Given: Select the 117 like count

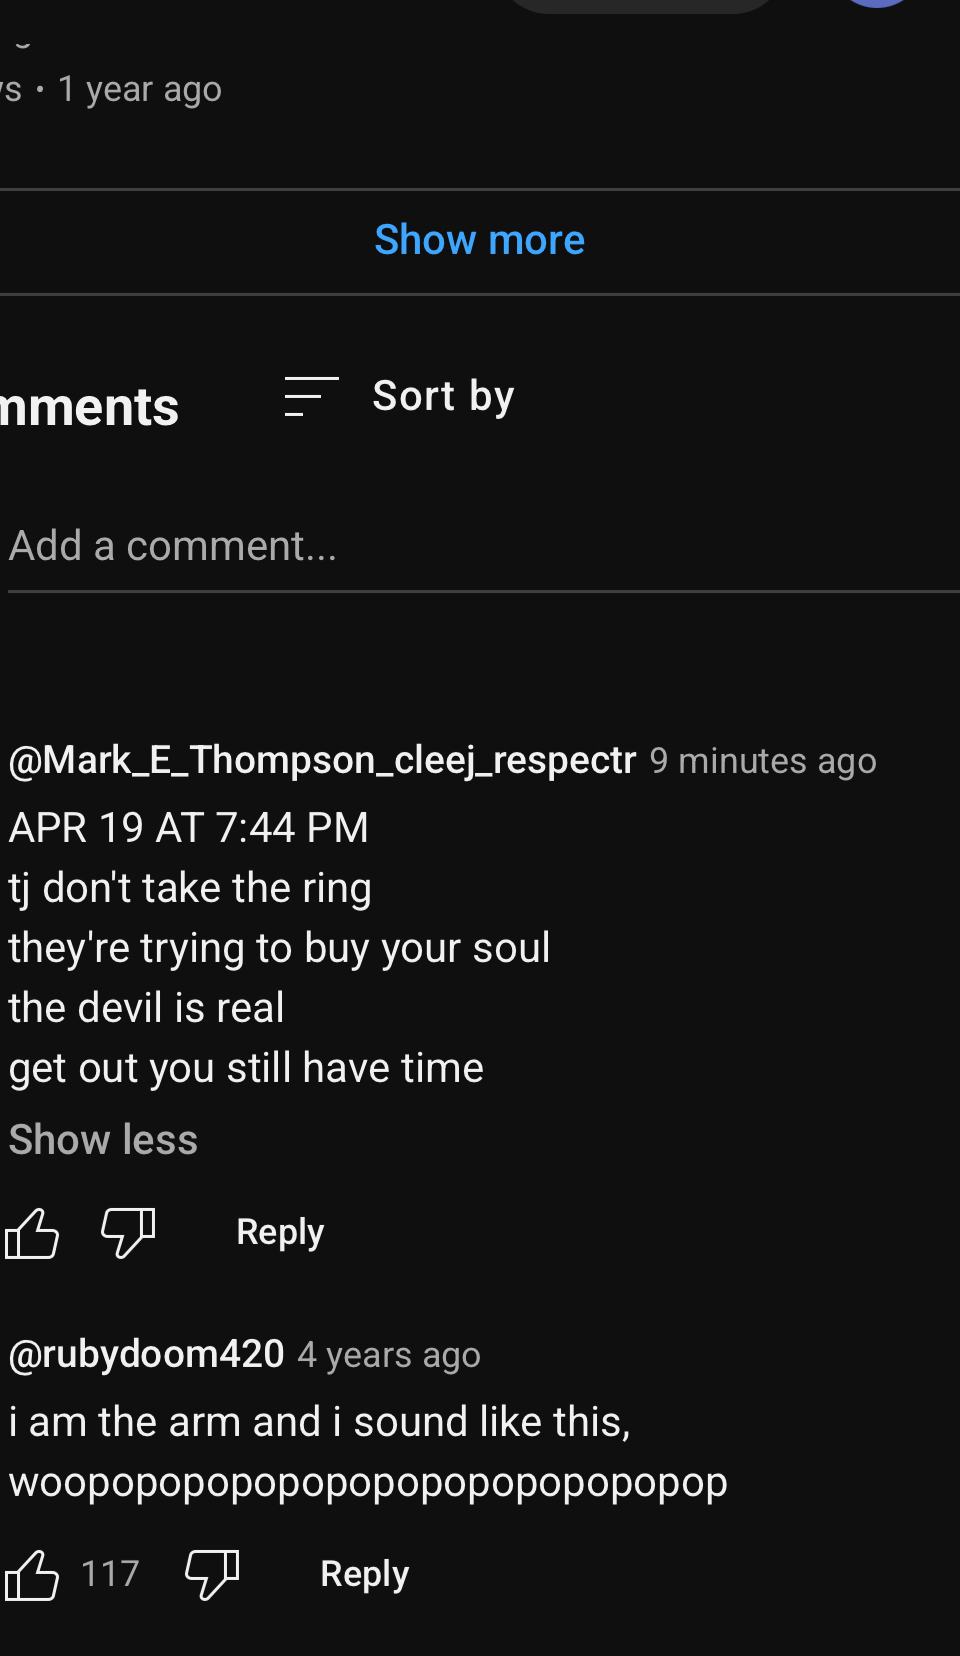Looking at the screenshot, I should [x=110, y=1574].
